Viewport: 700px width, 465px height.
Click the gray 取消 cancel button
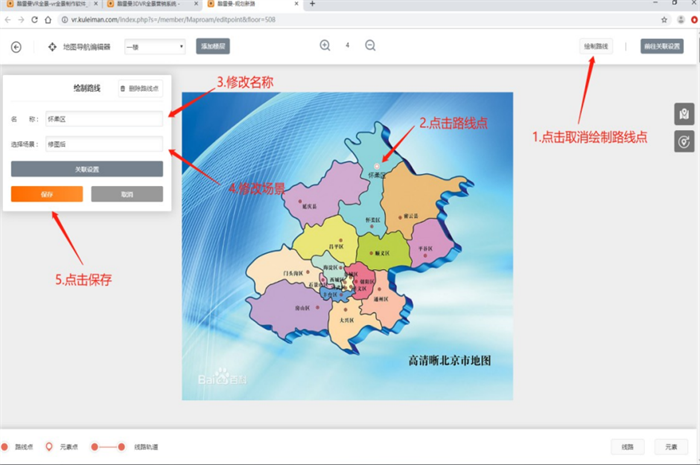127,194
